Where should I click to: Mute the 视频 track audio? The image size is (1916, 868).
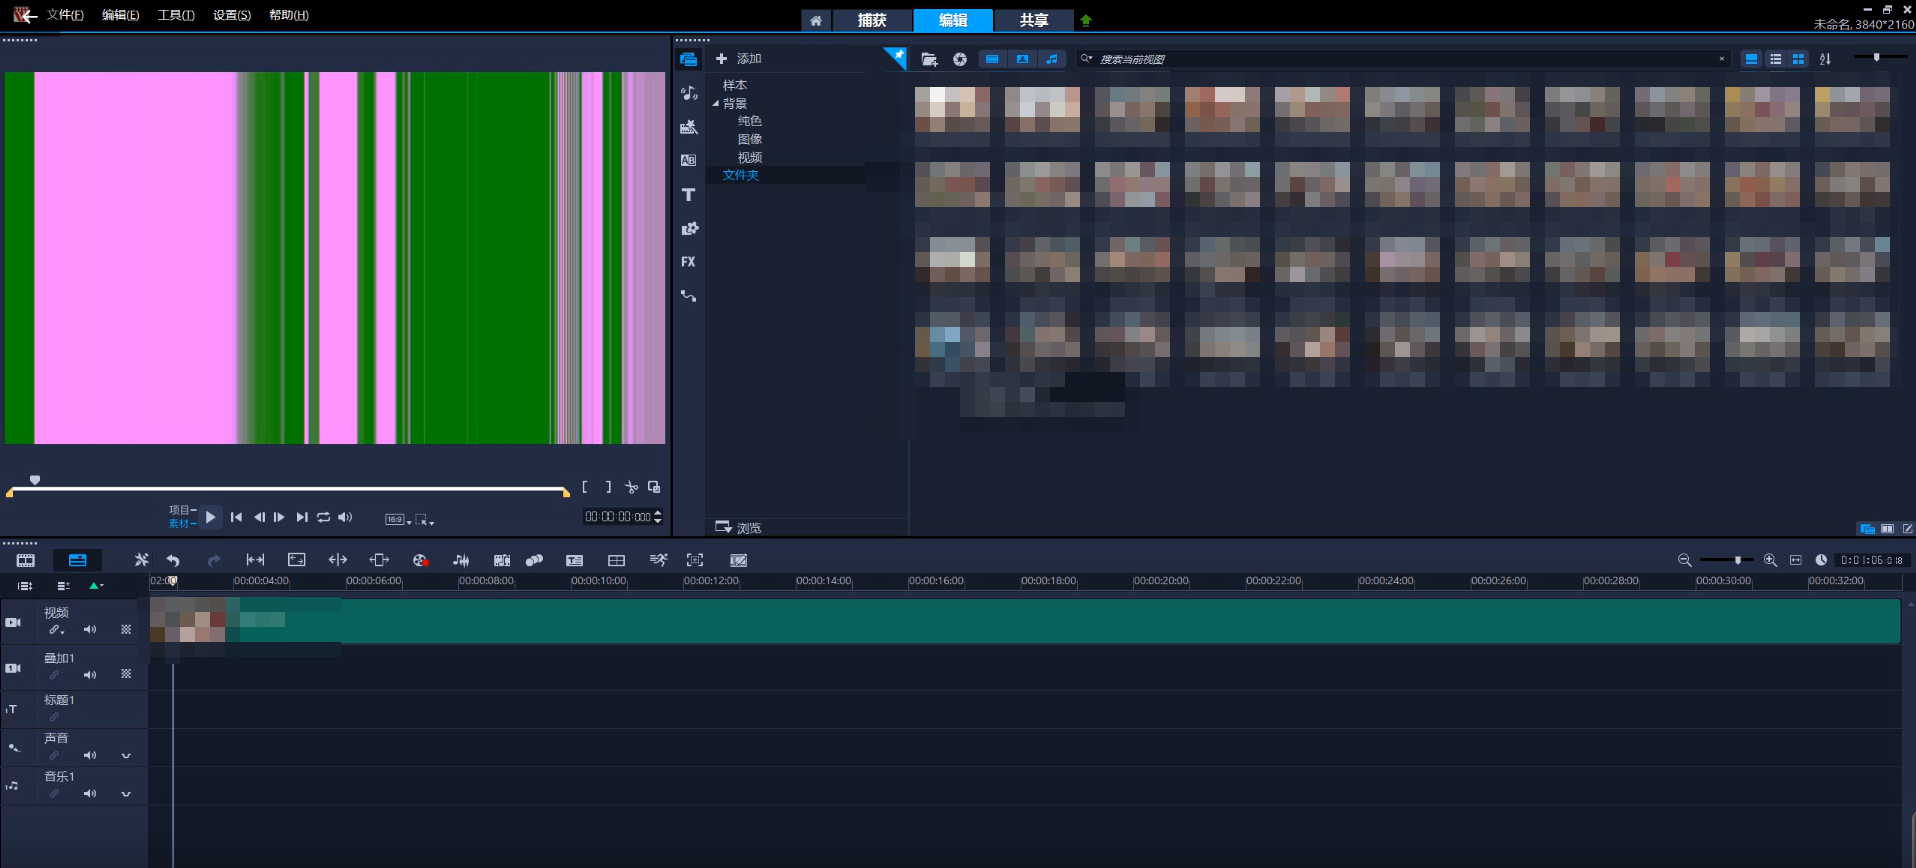[x=90, y=630]
